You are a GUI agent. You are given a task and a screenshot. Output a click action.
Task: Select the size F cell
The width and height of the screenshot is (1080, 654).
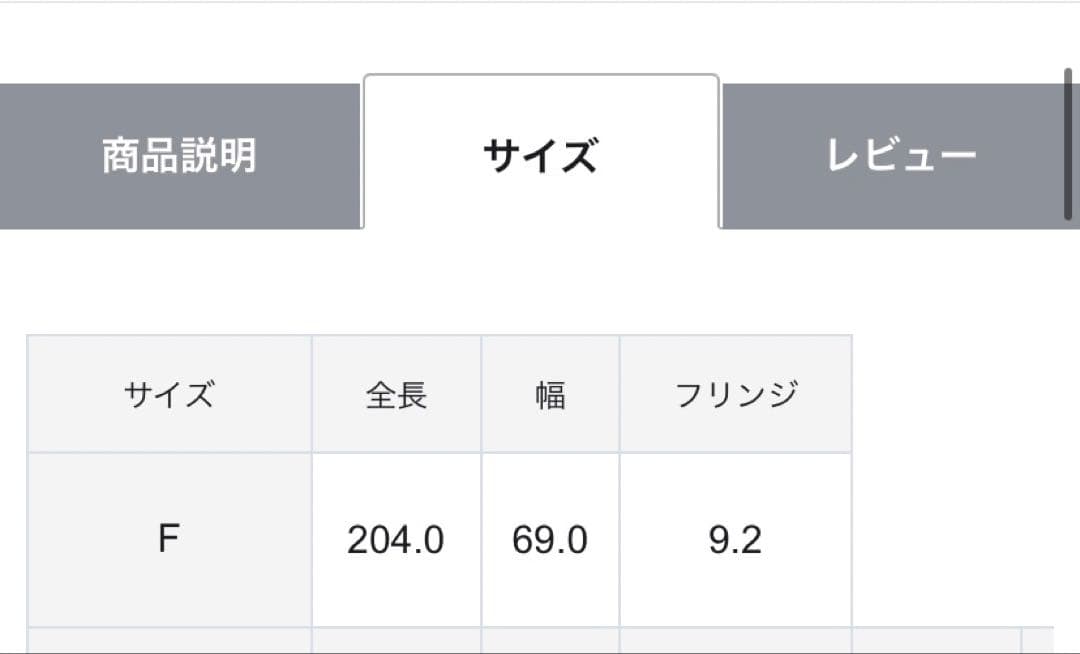click(168, 538)
